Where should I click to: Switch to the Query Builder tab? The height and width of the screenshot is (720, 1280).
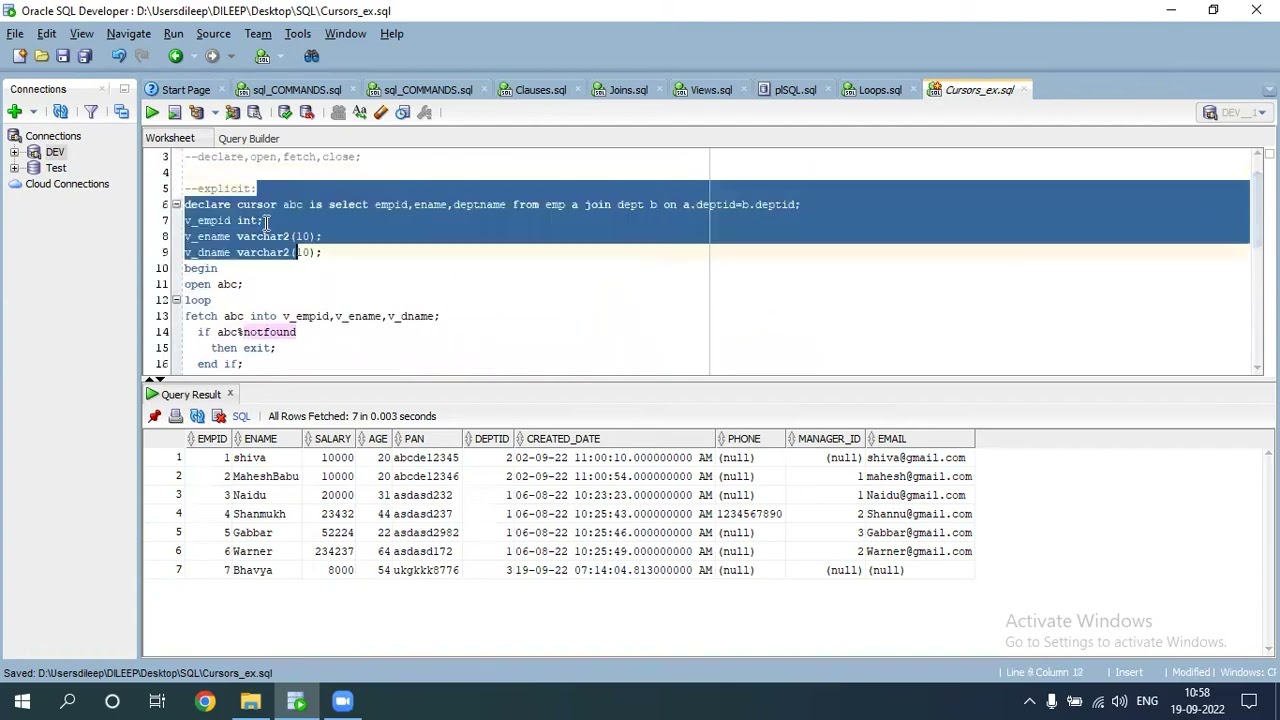249,138
